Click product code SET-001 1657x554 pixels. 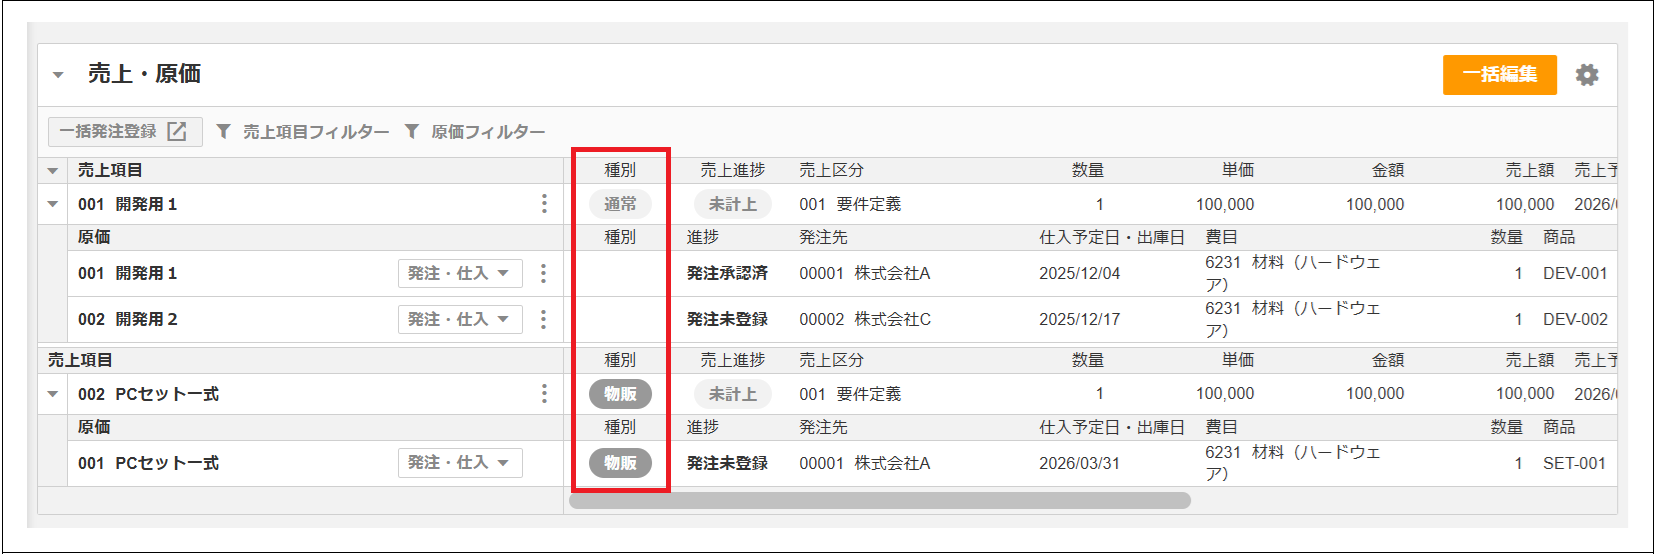pos(1574,463)
